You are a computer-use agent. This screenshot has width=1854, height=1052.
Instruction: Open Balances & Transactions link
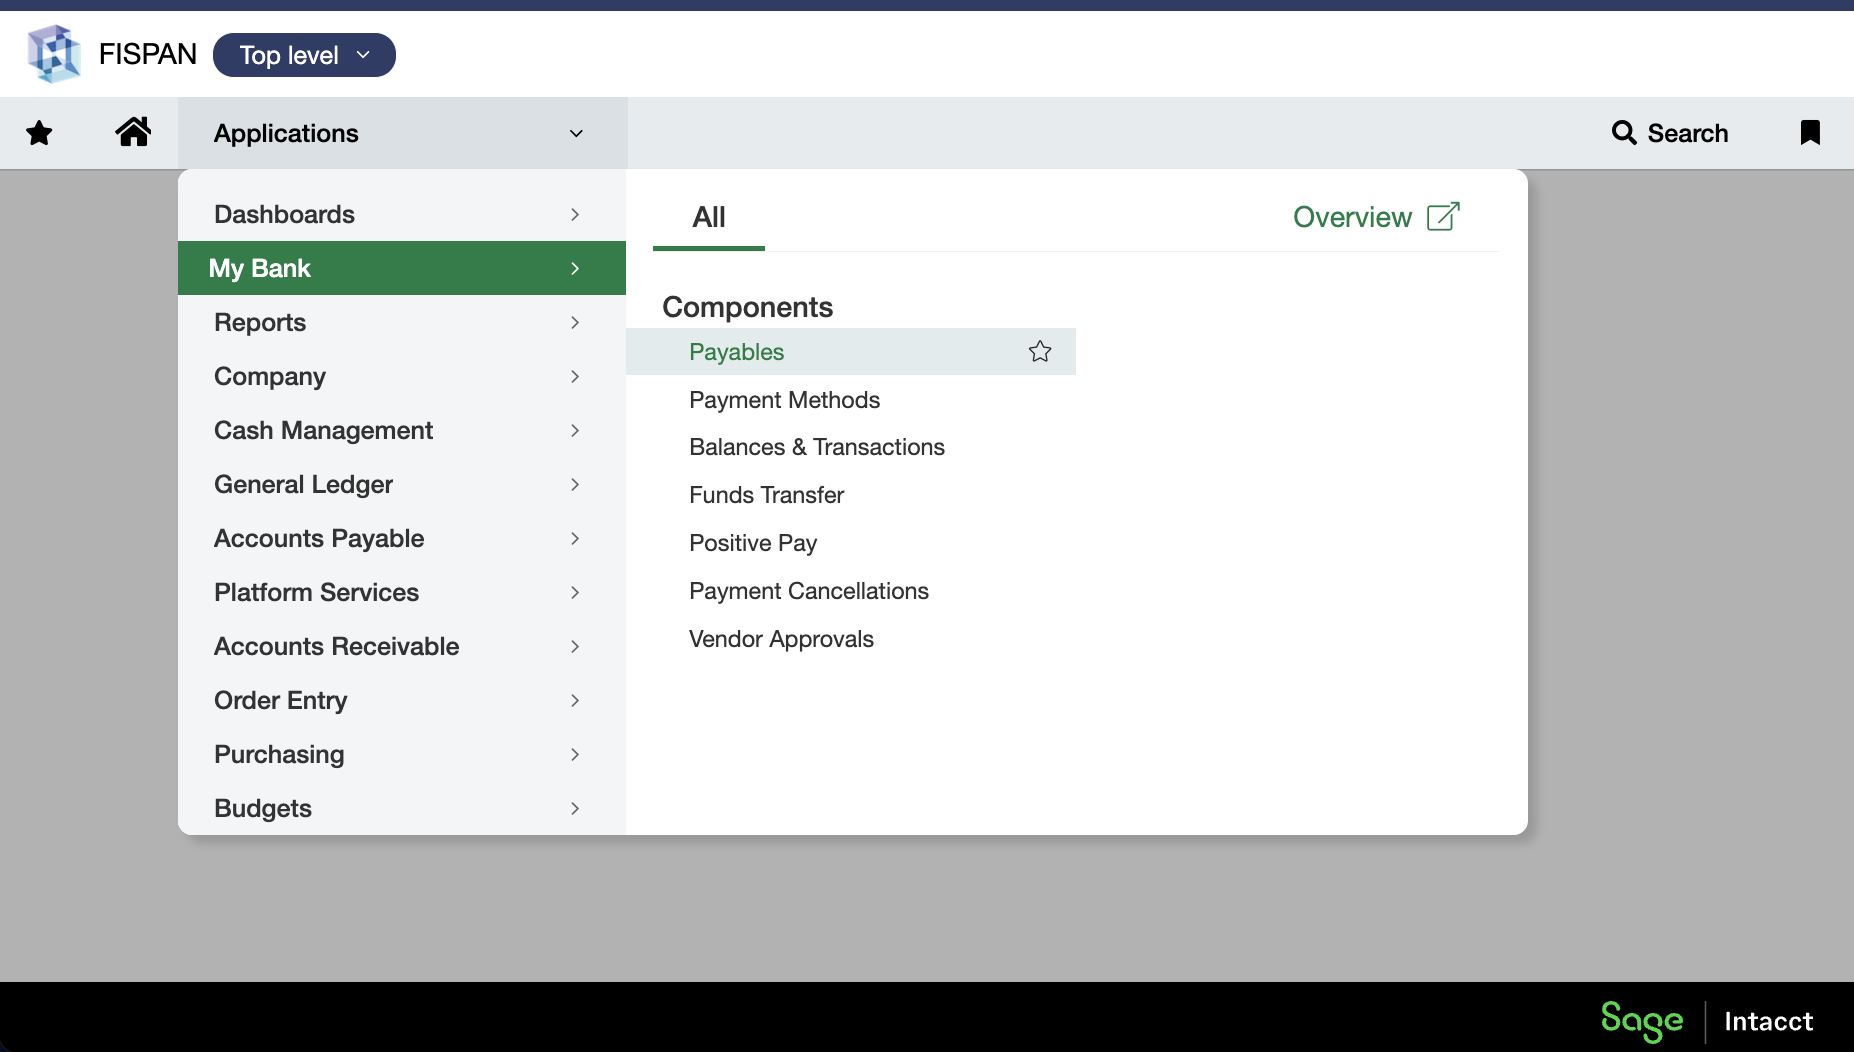click(x=816, y=447)
